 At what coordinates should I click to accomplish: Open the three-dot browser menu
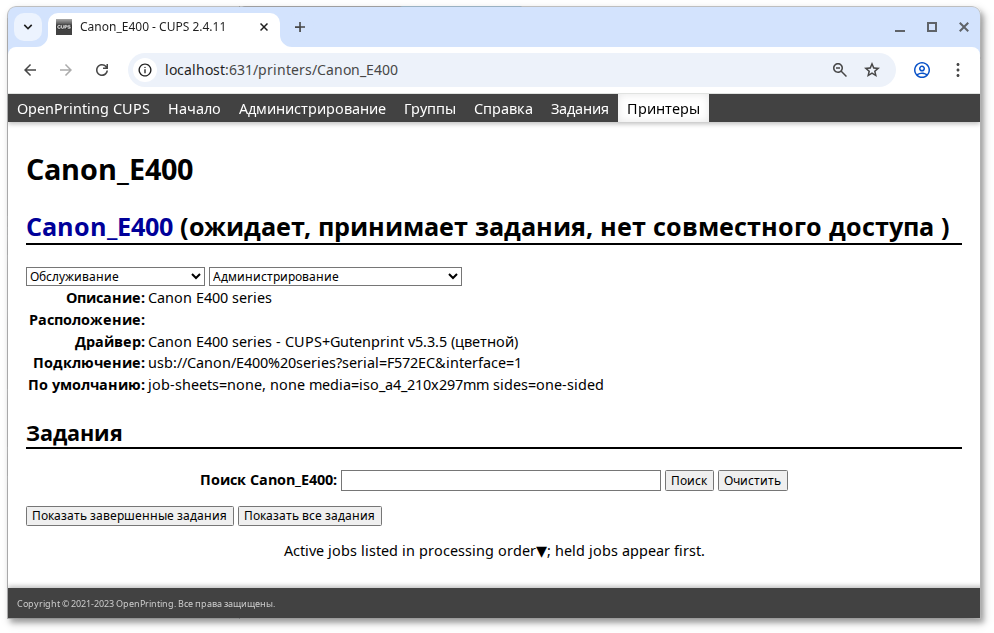click(957, 70)
